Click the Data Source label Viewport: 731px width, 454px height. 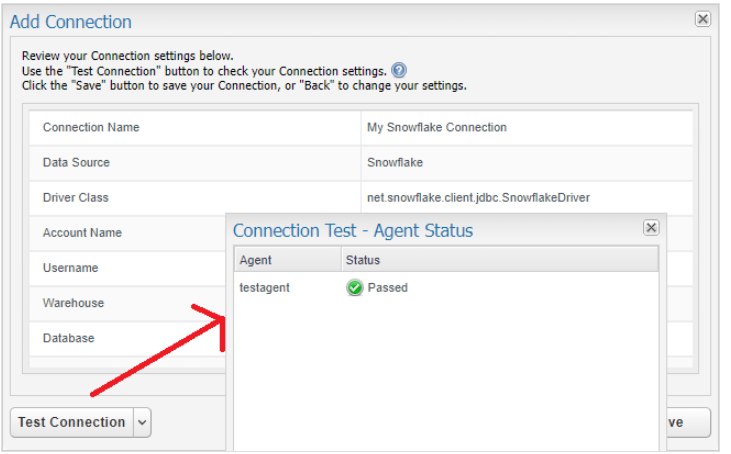76,162
